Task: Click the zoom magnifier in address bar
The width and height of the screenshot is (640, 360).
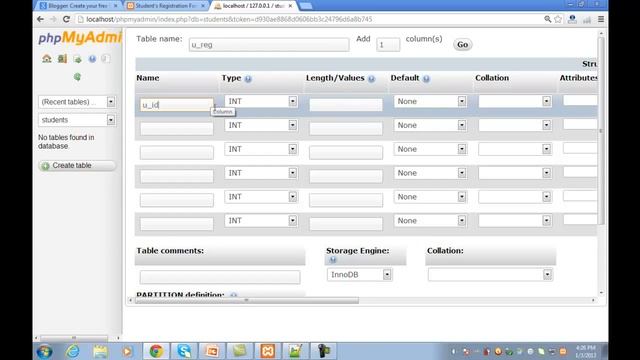Action: point(547,19)
